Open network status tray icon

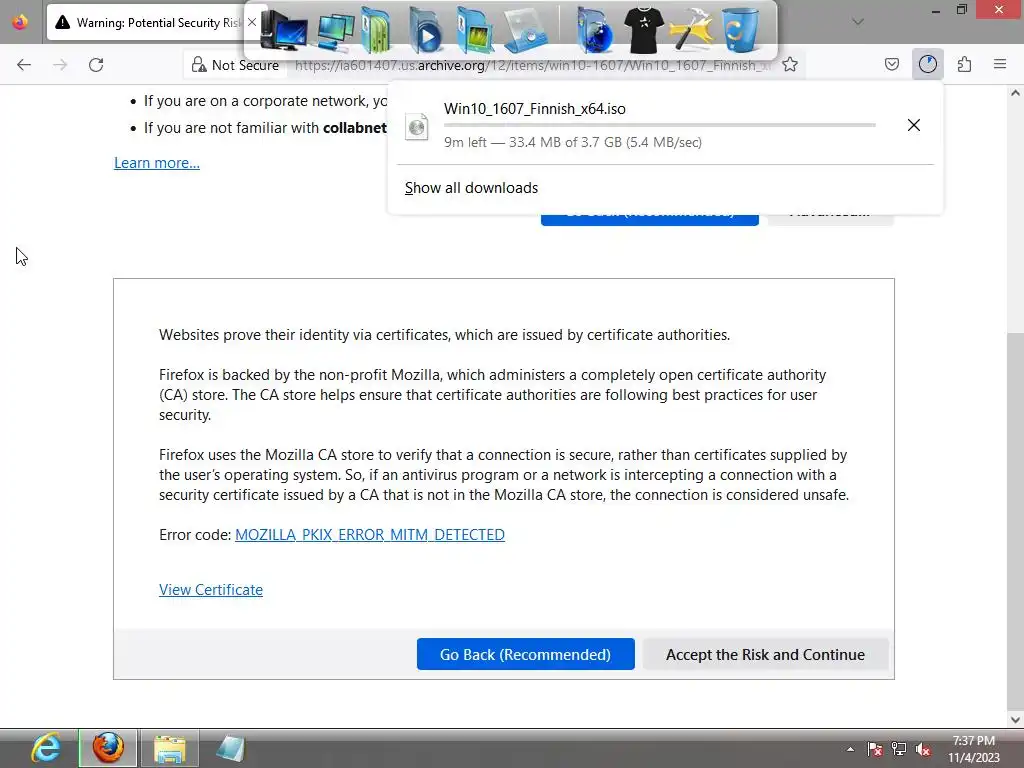(x=899, y=749)
